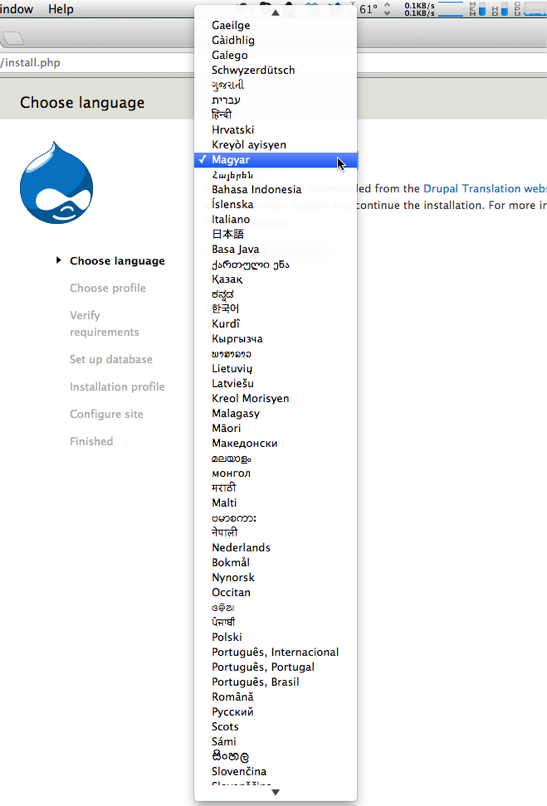Click the dropdown scroll-up arrow
The width and height of the screenshot is (547, 806).
pos(276,12)
